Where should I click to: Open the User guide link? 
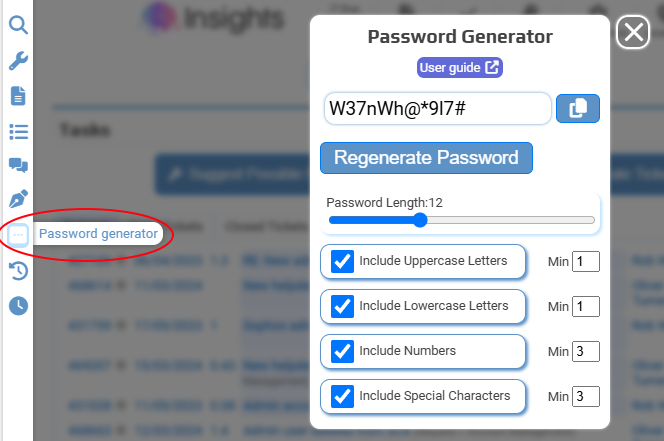pyautogui.click(x=459, y=68)
